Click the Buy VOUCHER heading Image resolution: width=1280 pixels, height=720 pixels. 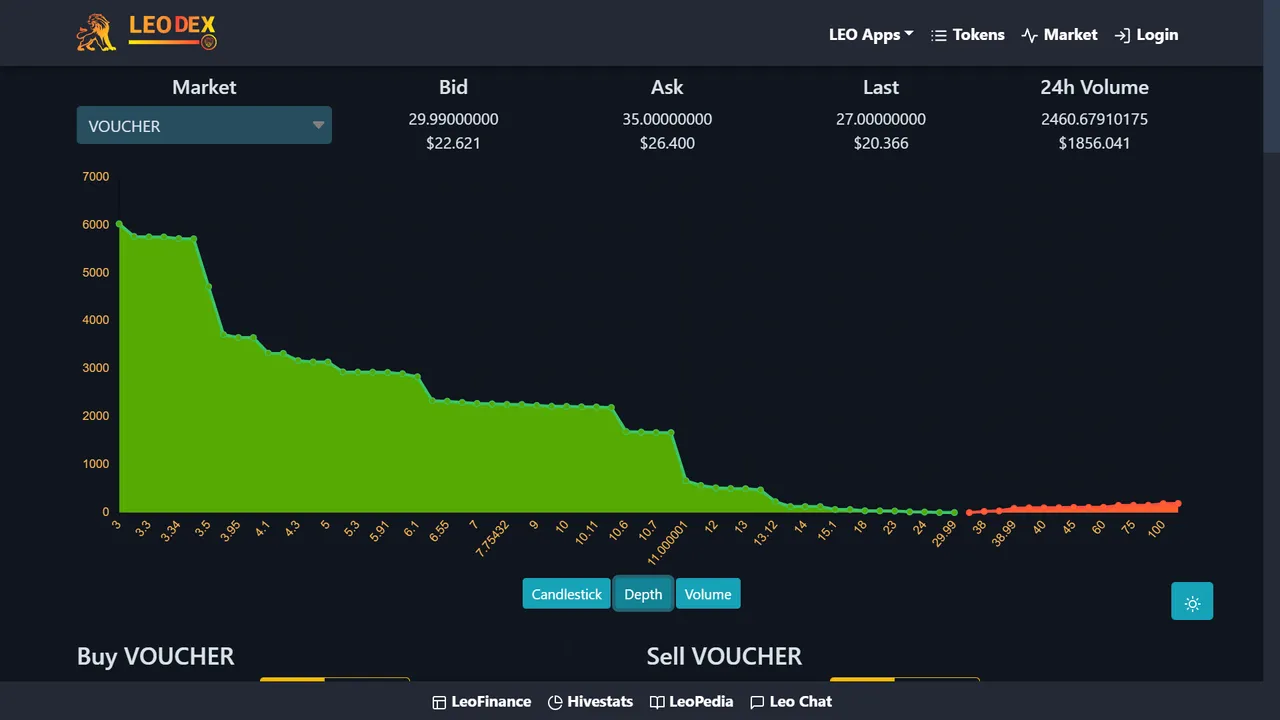point(155,656)
